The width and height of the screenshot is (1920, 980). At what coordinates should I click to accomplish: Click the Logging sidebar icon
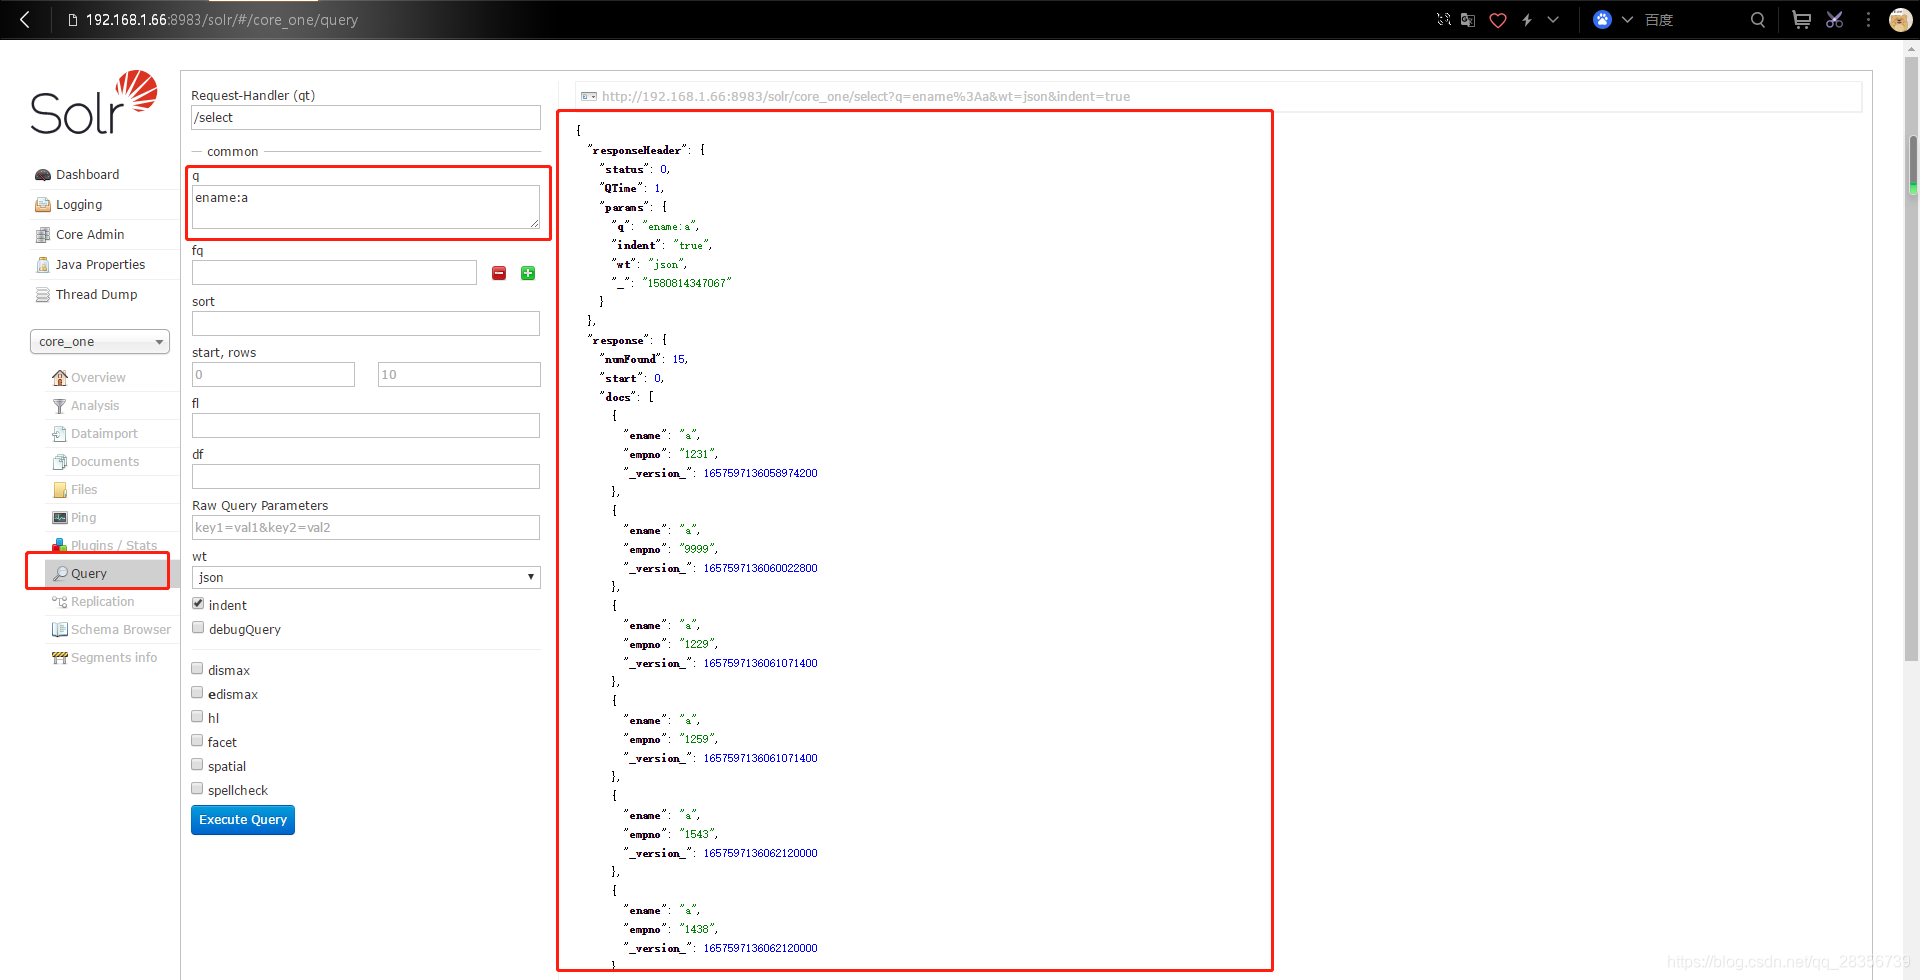click(x=43, y=205)
